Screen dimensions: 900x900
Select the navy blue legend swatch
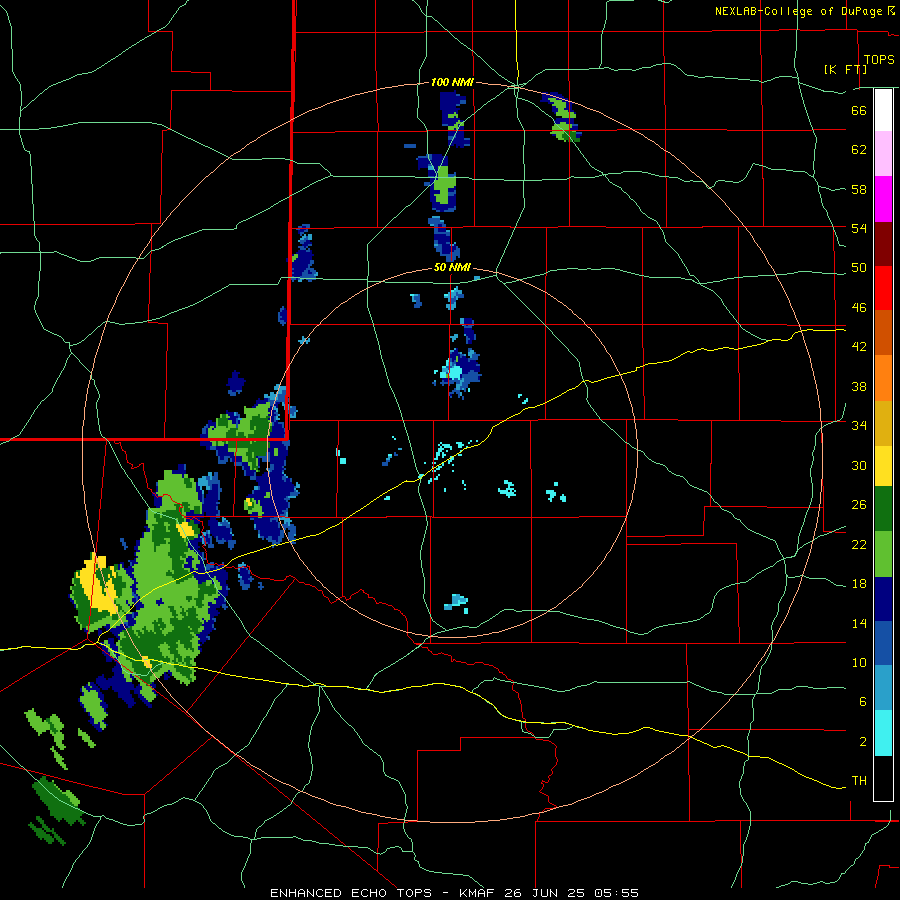point(883,599)
